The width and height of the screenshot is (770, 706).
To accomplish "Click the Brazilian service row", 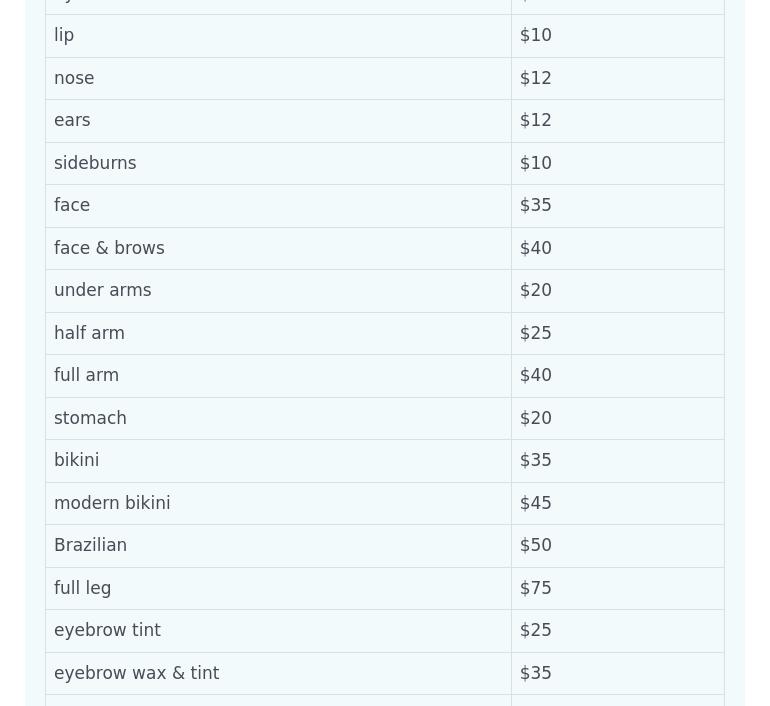I will [x=90, y=545].
